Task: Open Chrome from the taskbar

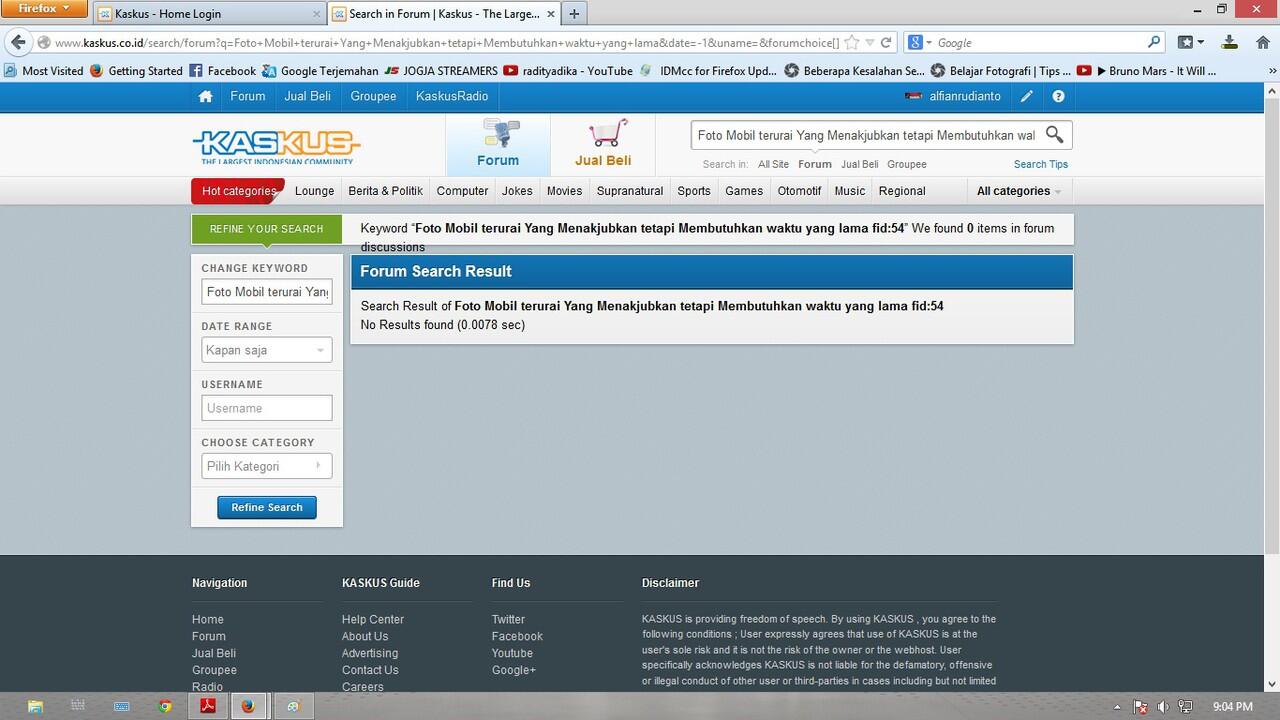Action: click(x=165, y=706)
